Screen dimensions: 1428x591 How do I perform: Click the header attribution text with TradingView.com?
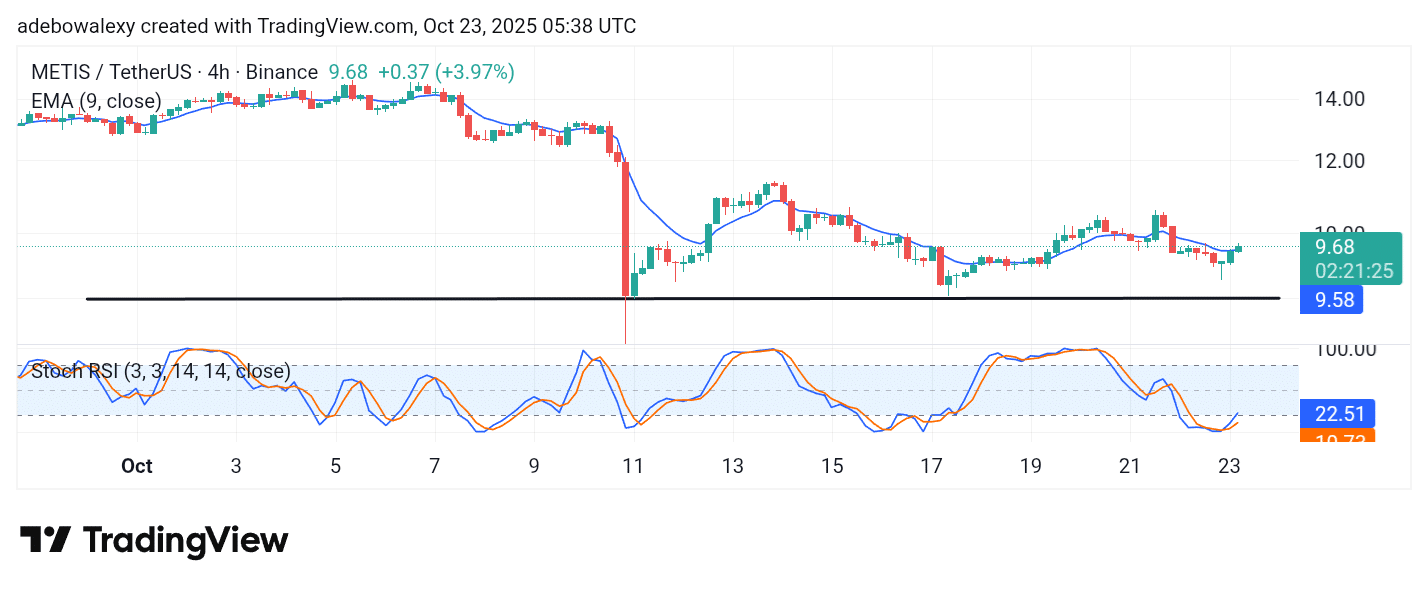pos(326,27)
